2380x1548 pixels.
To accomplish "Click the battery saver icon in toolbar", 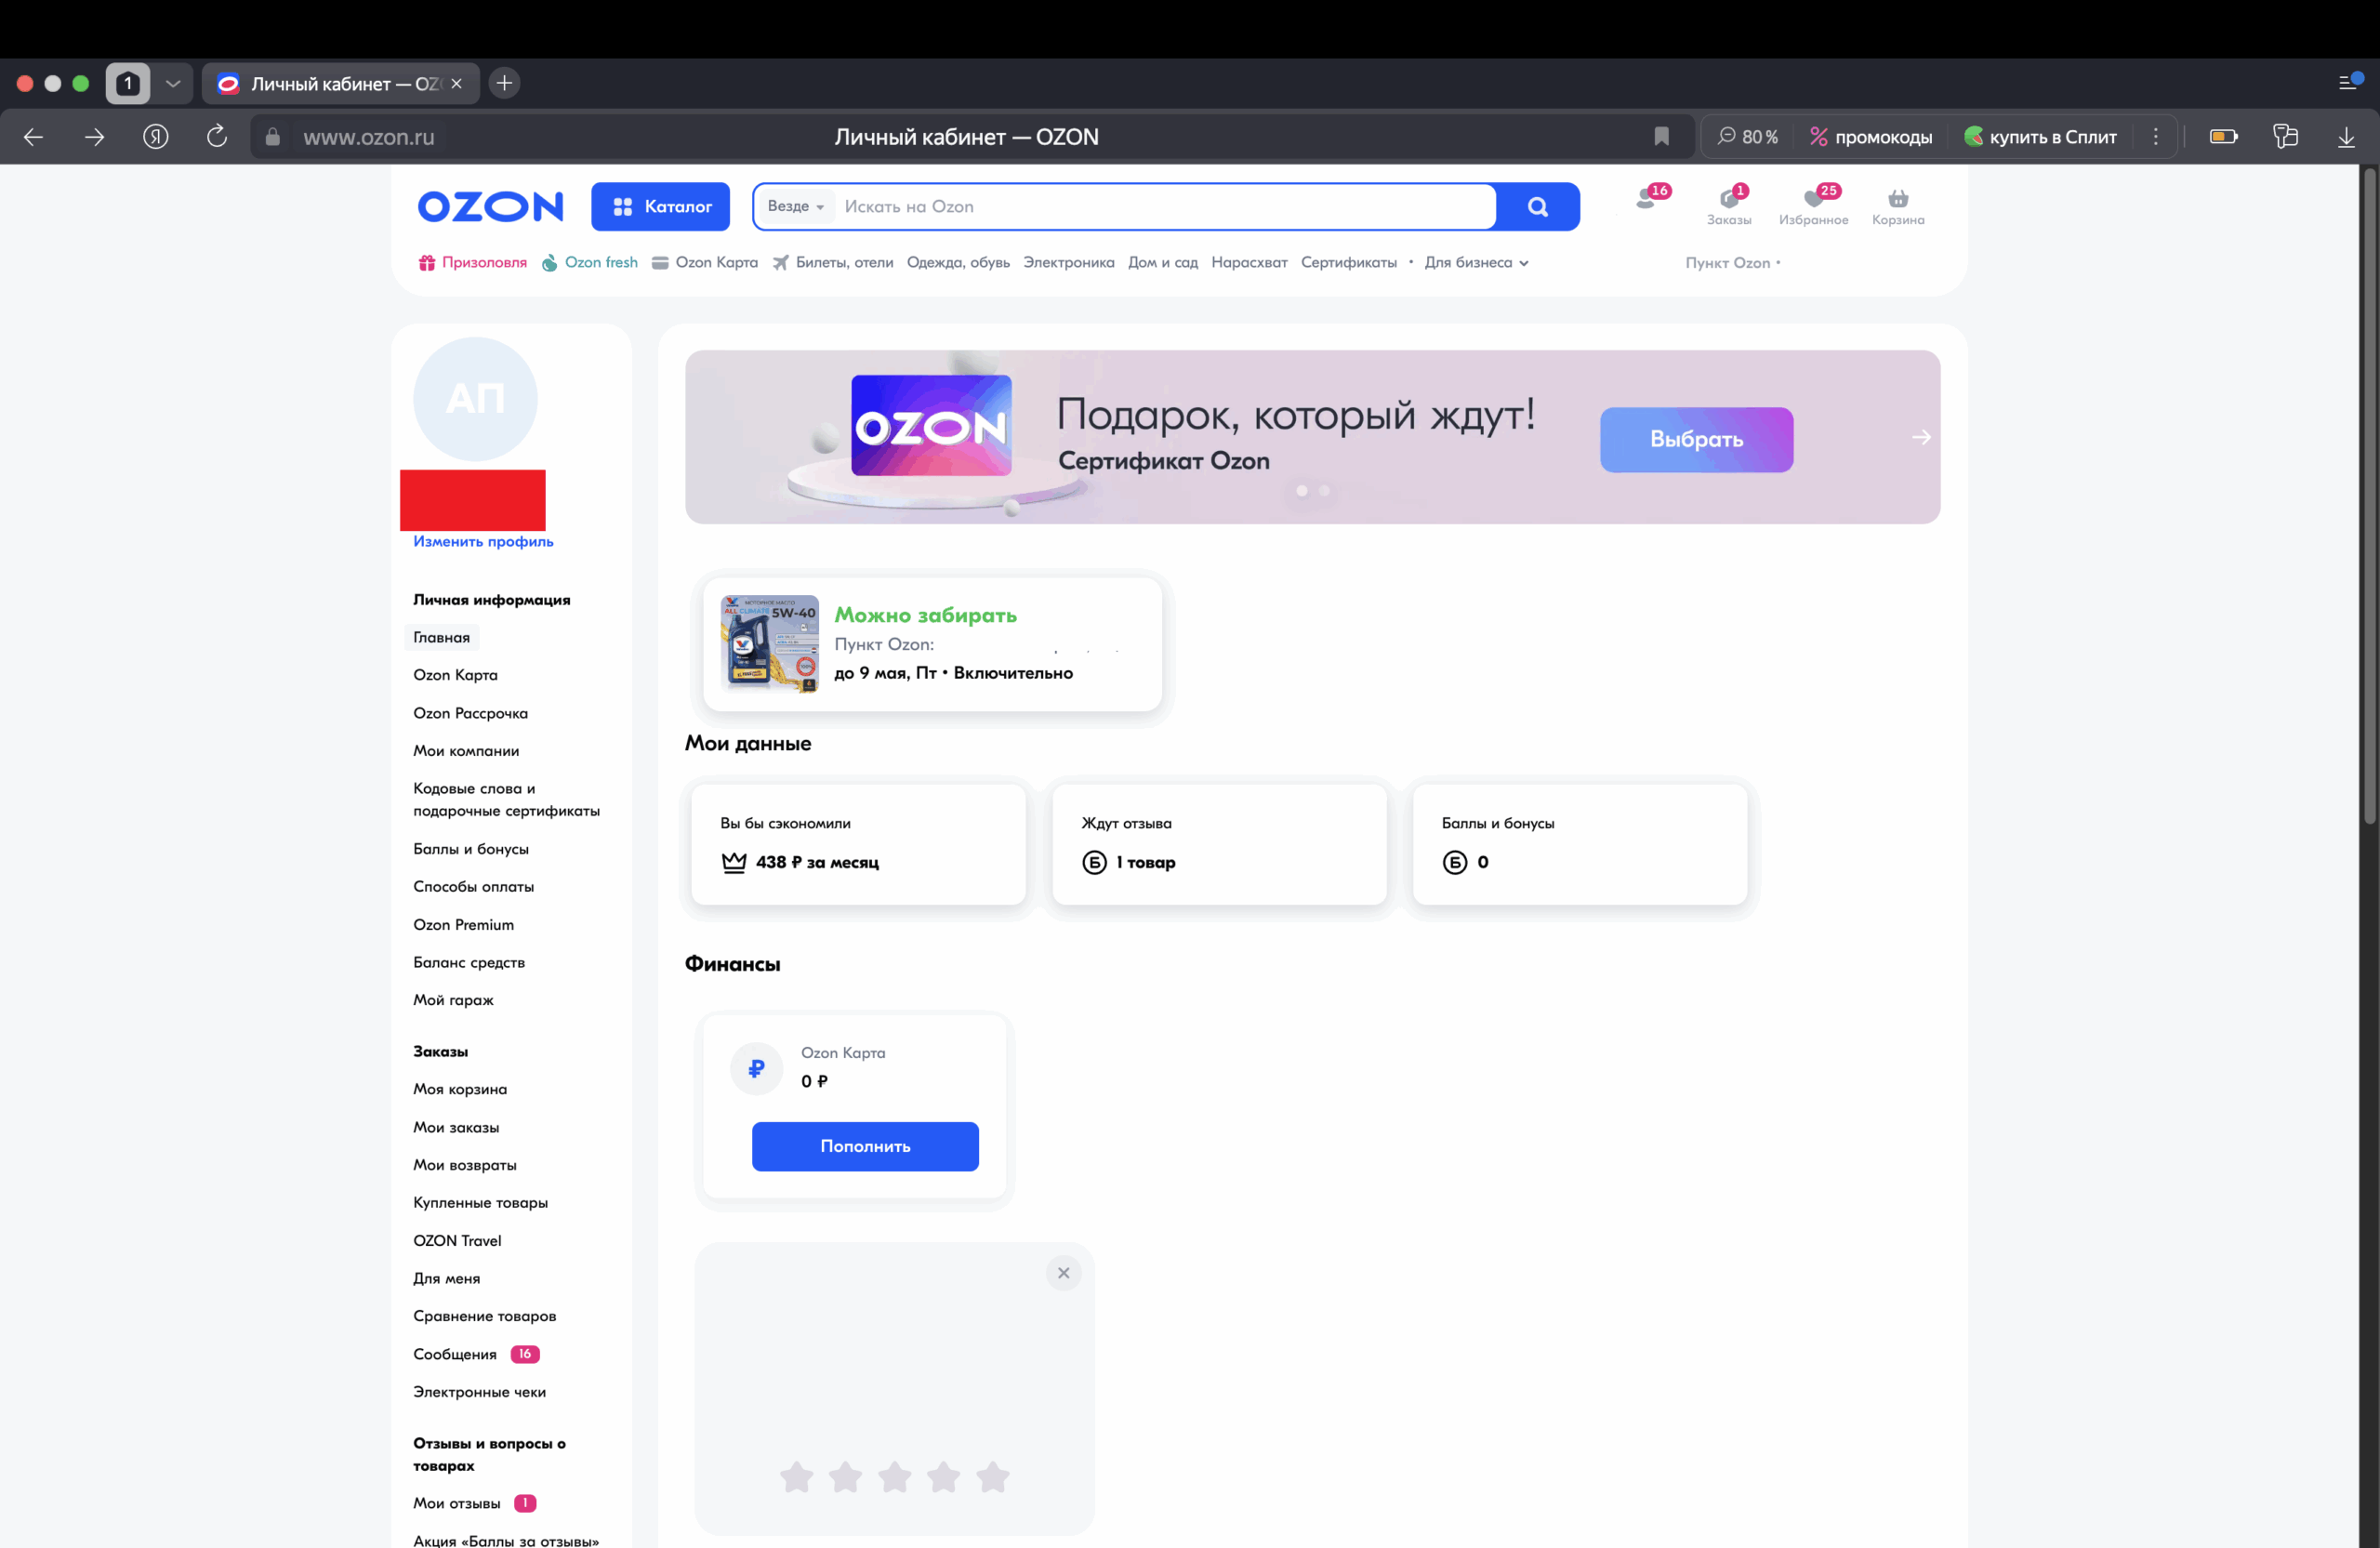I will coord(2224,137).
